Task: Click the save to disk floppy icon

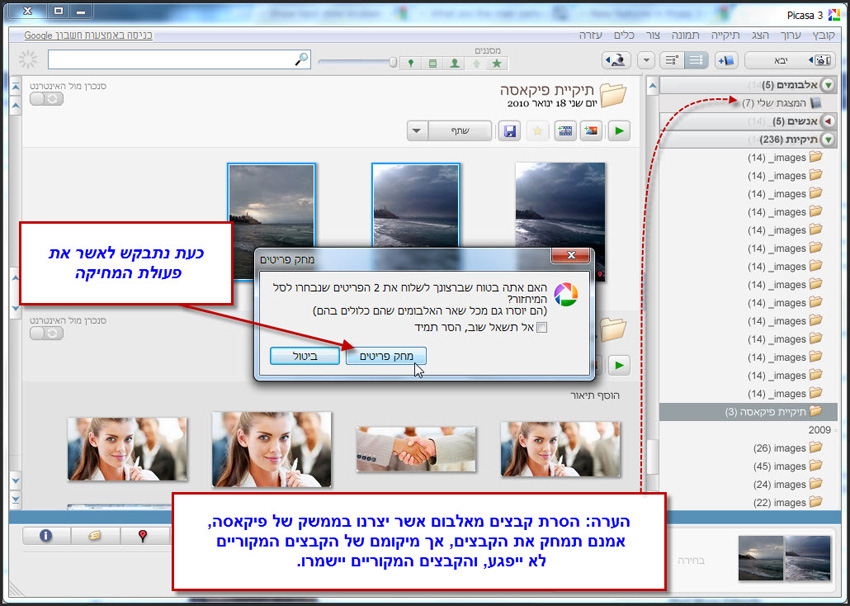Action: tap(510, 131)
